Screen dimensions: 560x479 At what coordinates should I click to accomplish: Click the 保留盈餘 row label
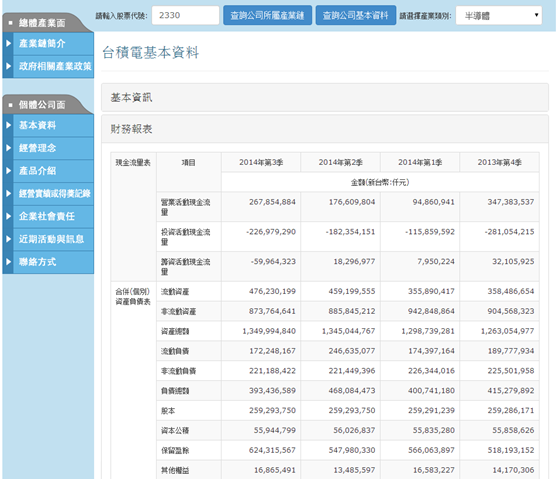coord(175,450)
